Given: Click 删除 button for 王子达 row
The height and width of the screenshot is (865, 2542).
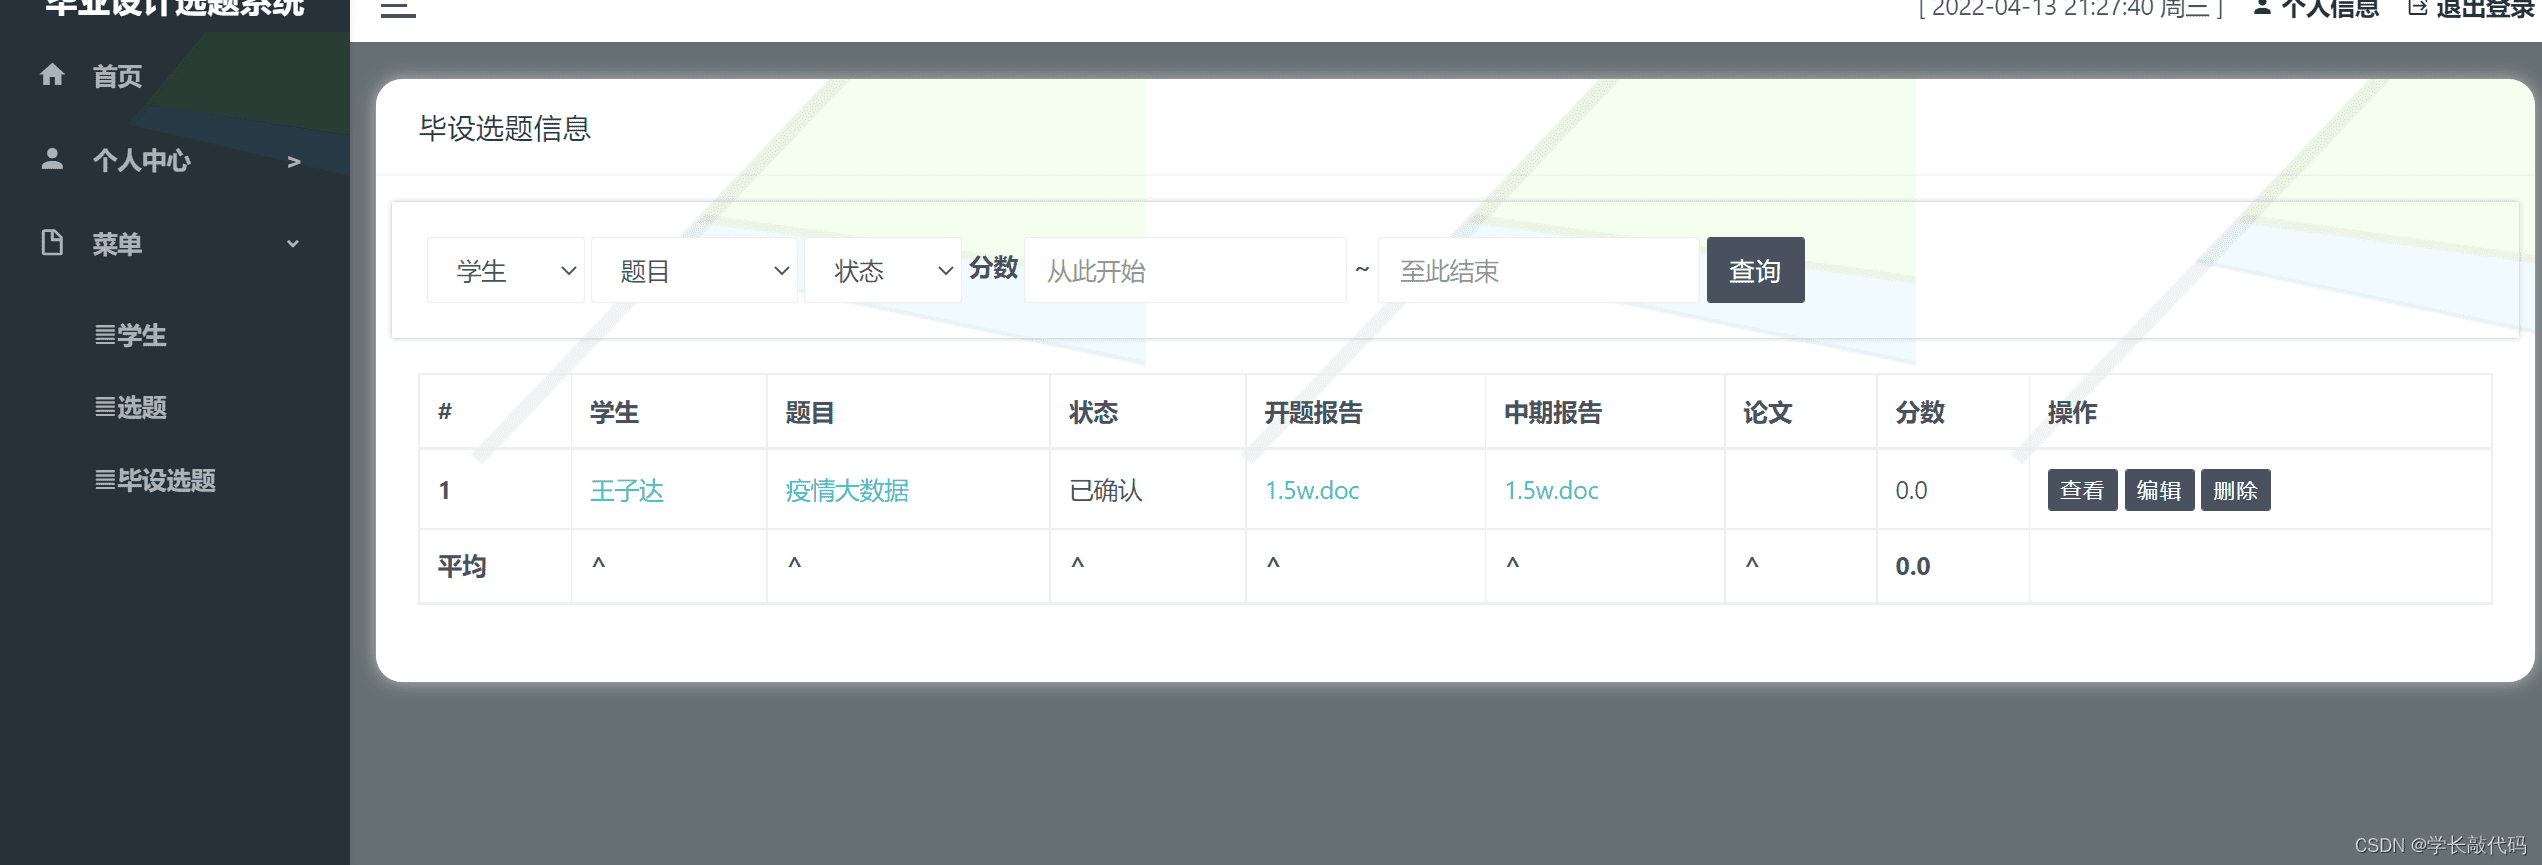Looking at the screenshot, I should 2236,490.
